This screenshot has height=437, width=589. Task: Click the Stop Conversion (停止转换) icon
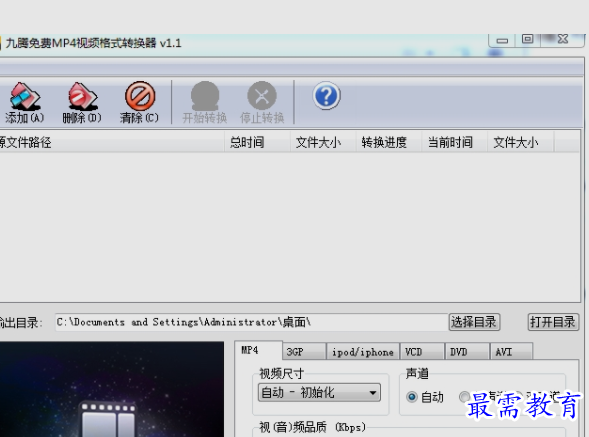coord(262,96)
